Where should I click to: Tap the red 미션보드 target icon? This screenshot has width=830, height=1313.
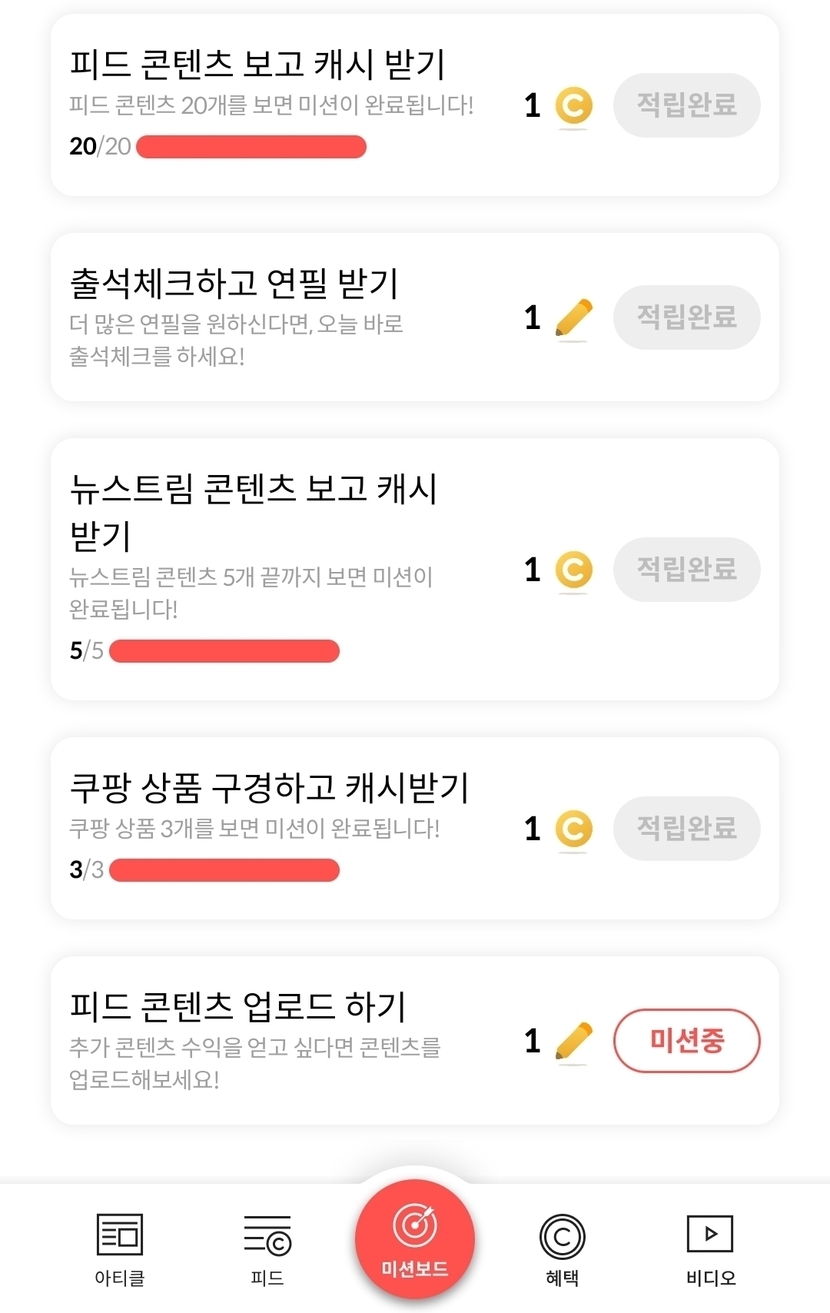414,1226
